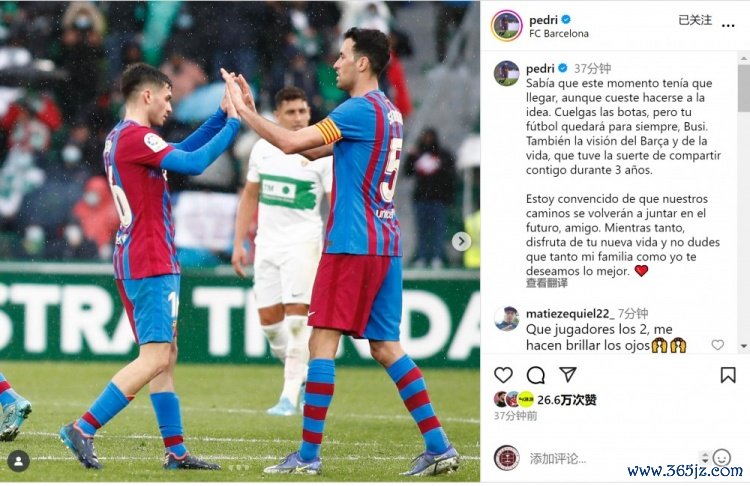Like the post with heart icon
Image resolution: width=750 pixels, height=486 pixels.
tap(503, 375)
